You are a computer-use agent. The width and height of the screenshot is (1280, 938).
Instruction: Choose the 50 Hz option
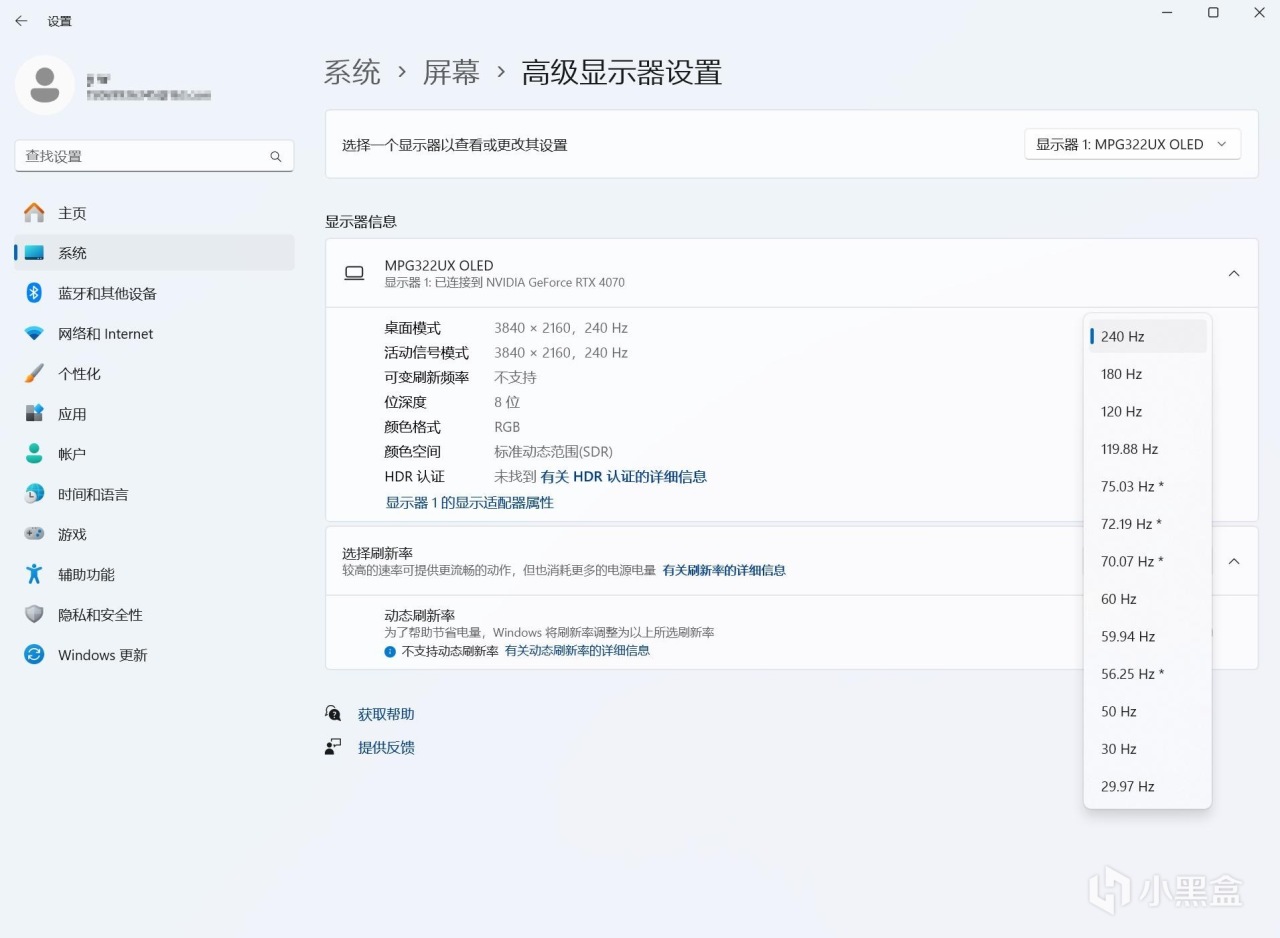[x=1147, y=711]
